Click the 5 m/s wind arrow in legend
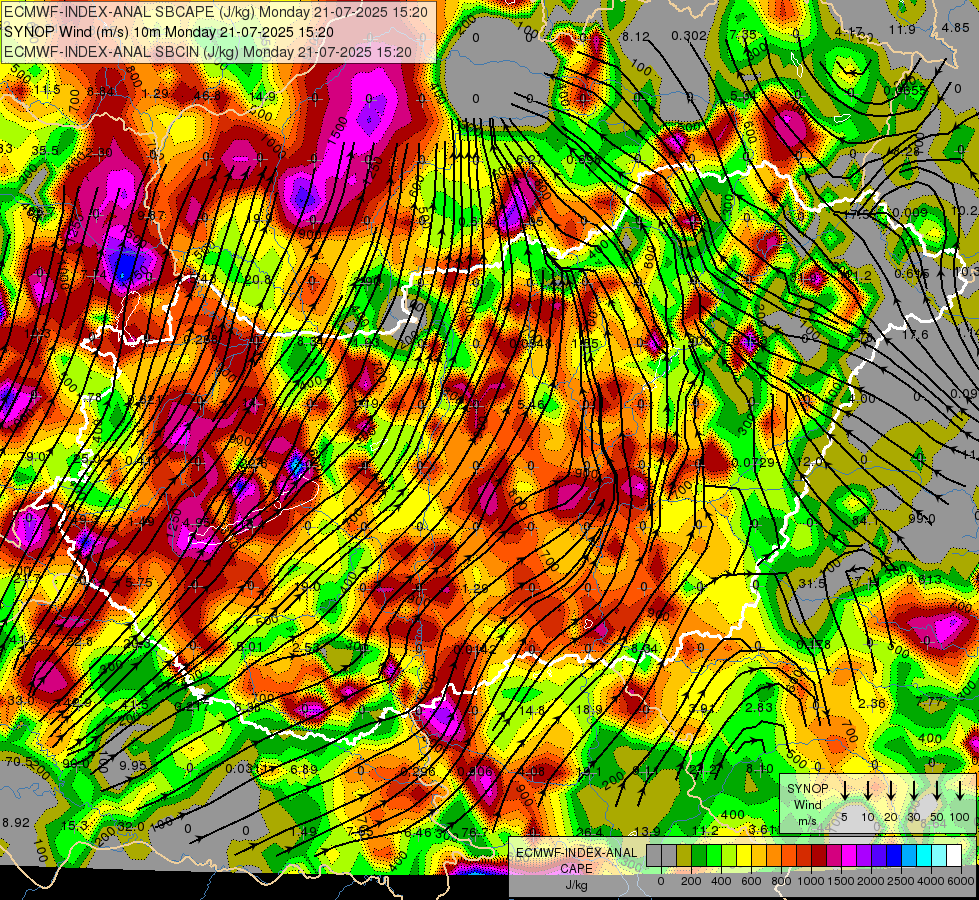This screenshot has height=900, width=979. (x=844, y=791)
